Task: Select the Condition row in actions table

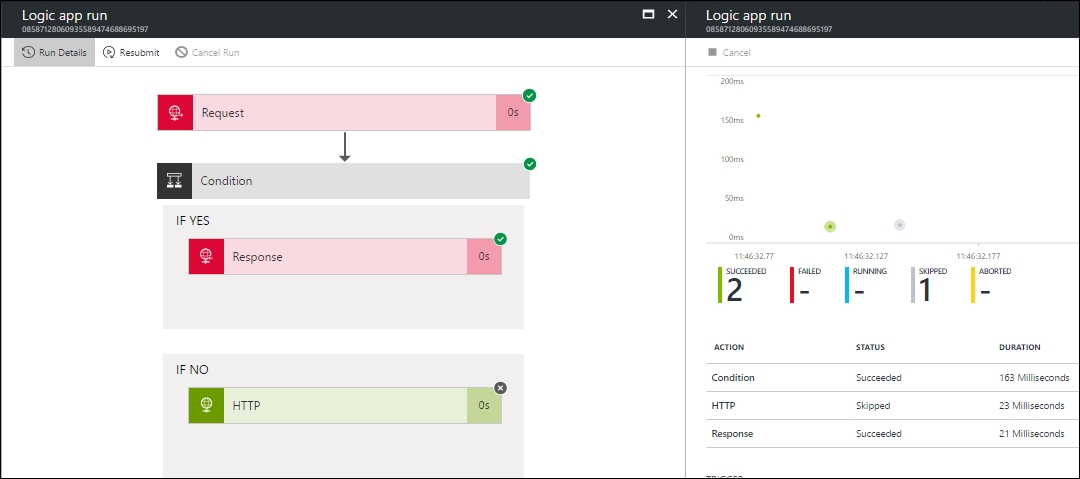Action: [x=893, y=378]
